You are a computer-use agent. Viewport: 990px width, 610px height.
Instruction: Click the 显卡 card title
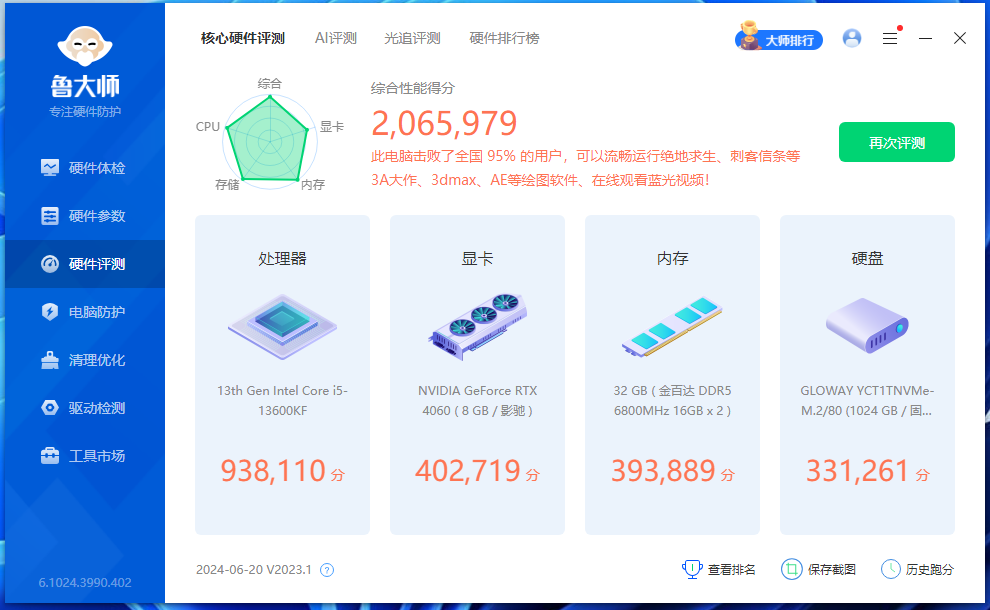click(x=477, y=258)
